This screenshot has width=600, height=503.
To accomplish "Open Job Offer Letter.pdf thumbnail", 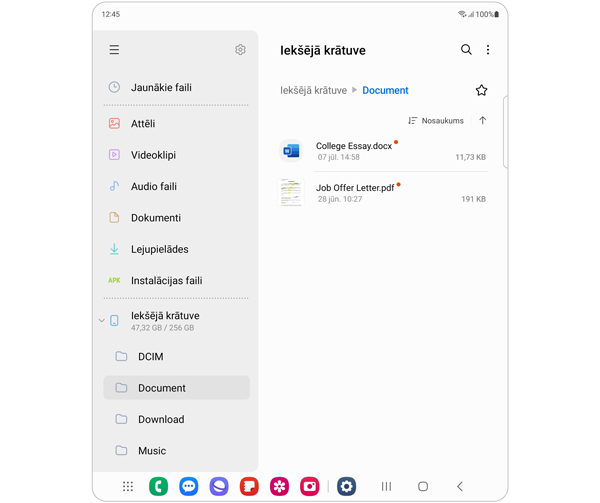I will (x=291, y=192).
